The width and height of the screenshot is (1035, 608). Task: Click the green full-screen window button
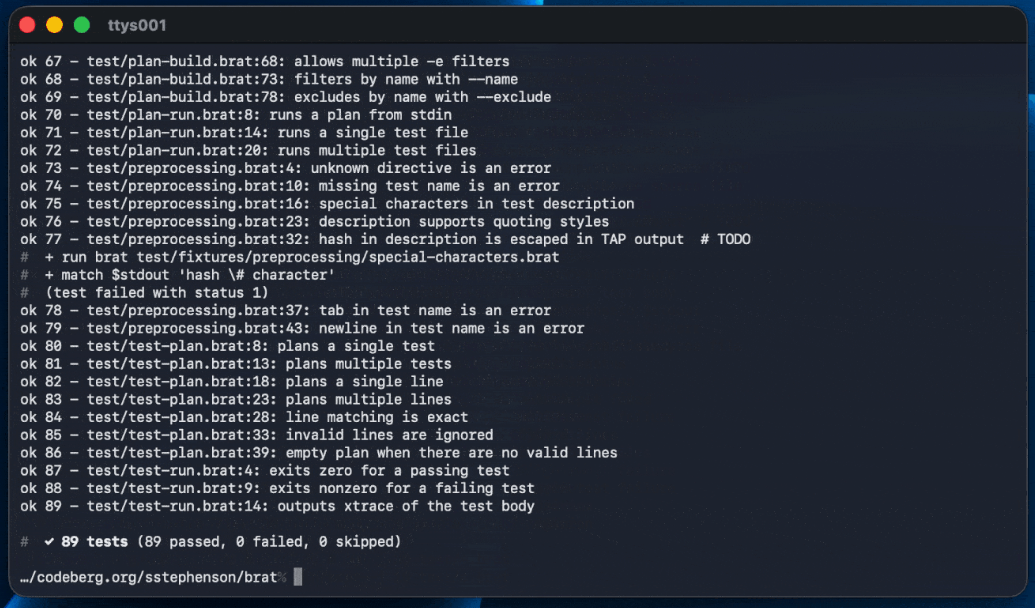81,25
